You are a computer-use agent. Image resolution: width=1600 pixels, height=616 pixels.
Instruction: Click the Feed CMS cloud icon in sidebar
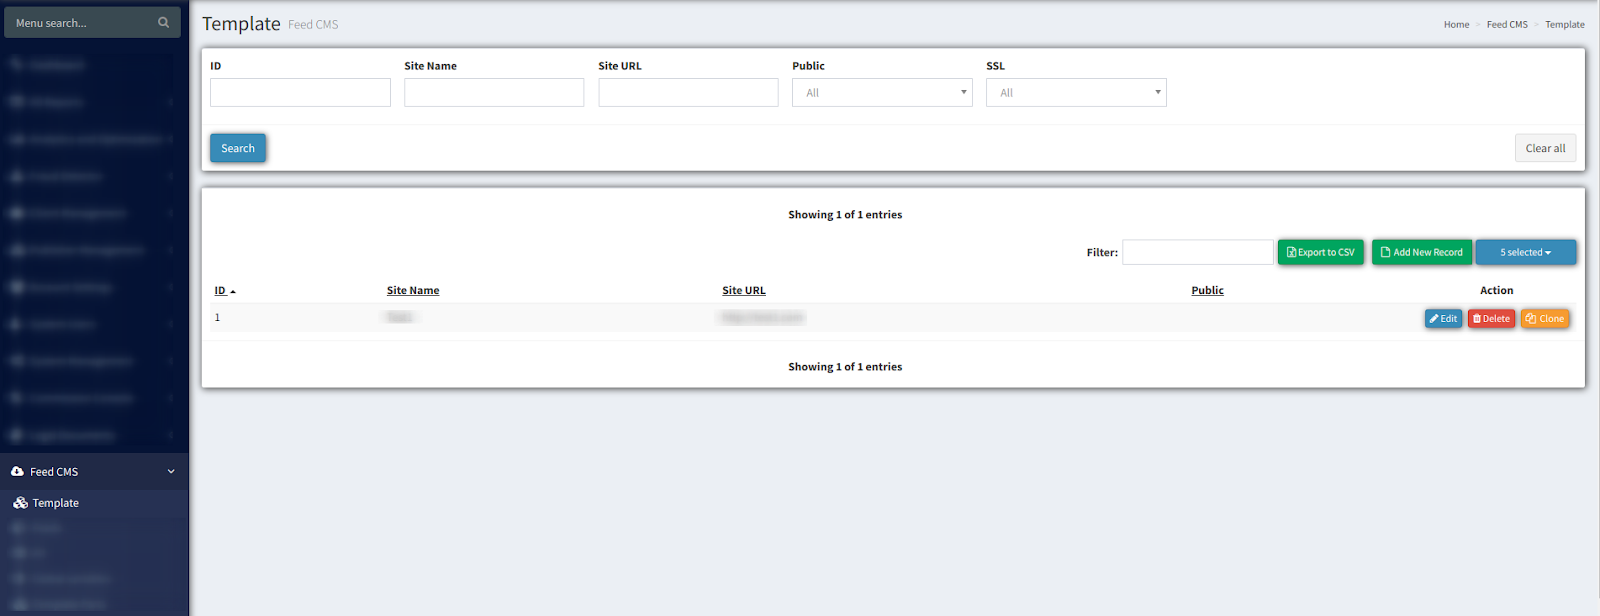coord(17,471)
